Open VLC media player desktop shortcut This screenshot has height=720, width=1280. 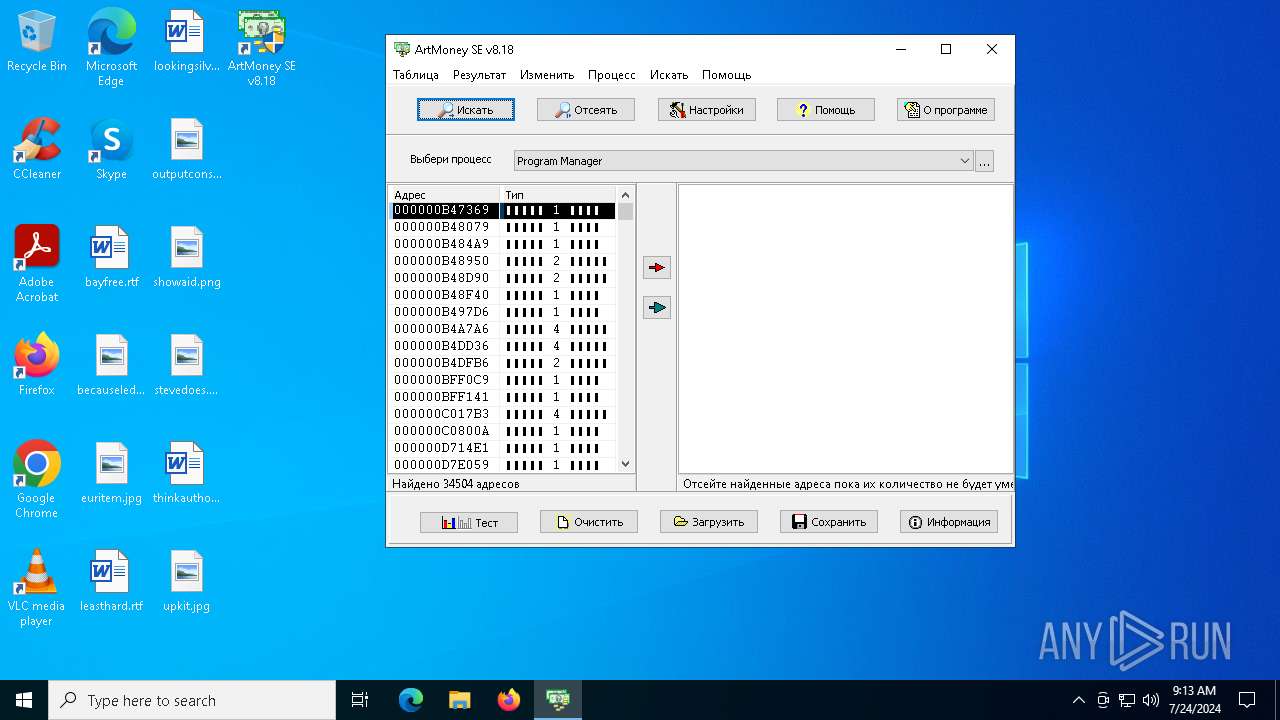coord(37,588)
